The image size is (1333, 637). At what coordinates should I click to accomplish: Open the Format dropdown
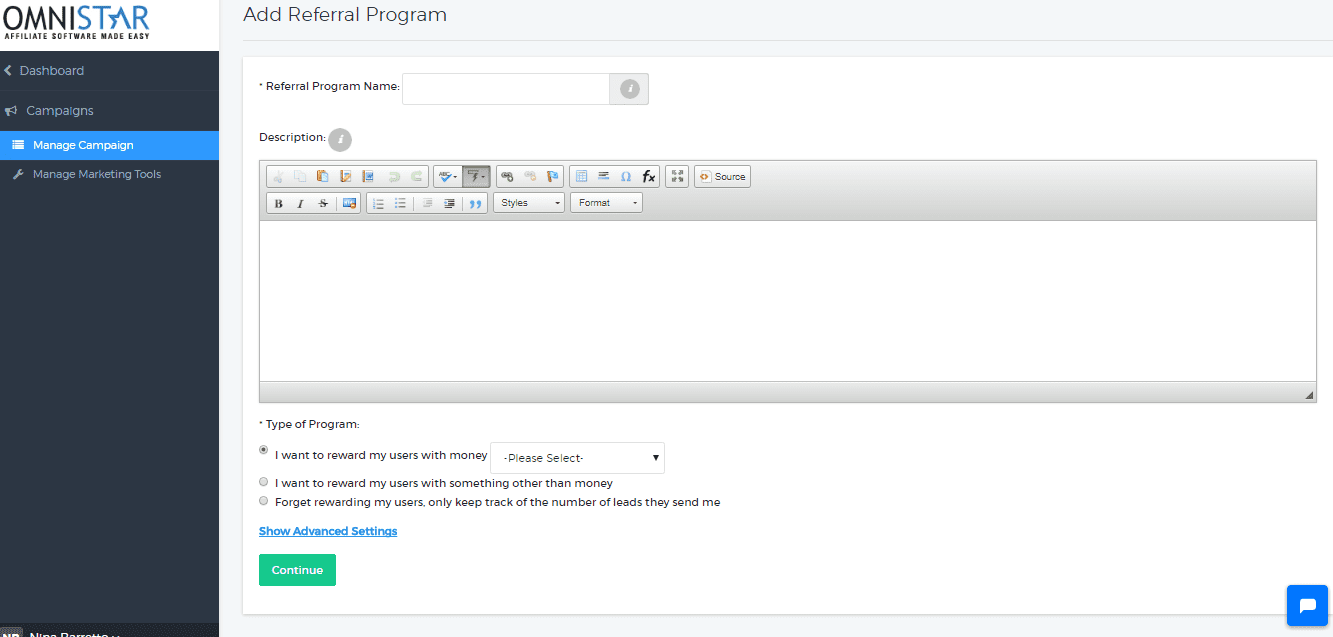(606, 203)
